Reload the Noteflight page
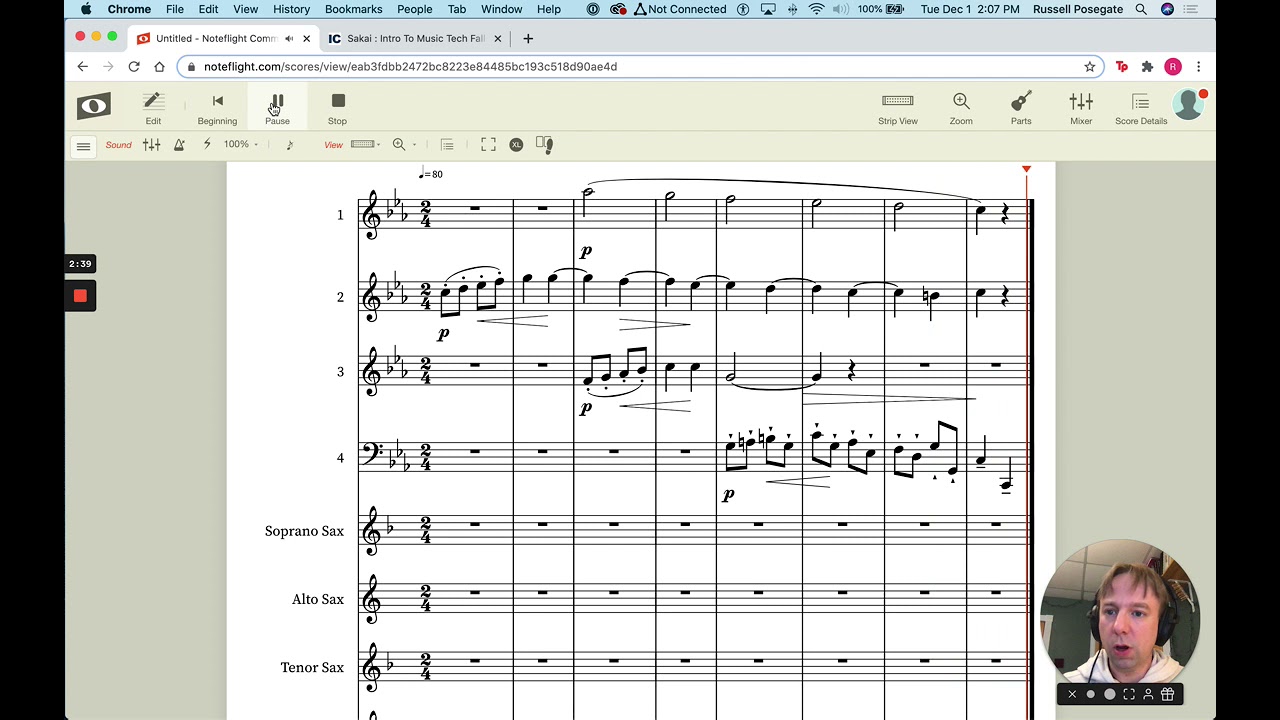 click(134, 67)
